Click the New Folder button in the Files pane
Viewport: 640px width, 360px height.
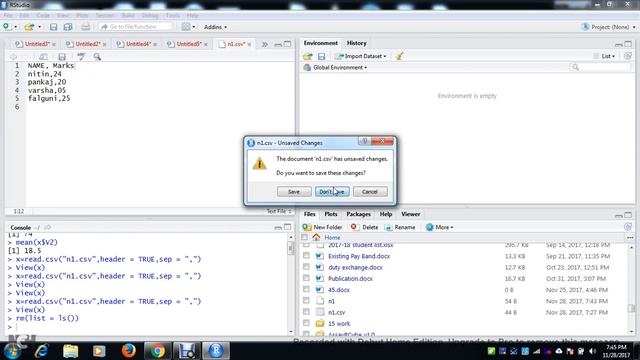[322, 227]
